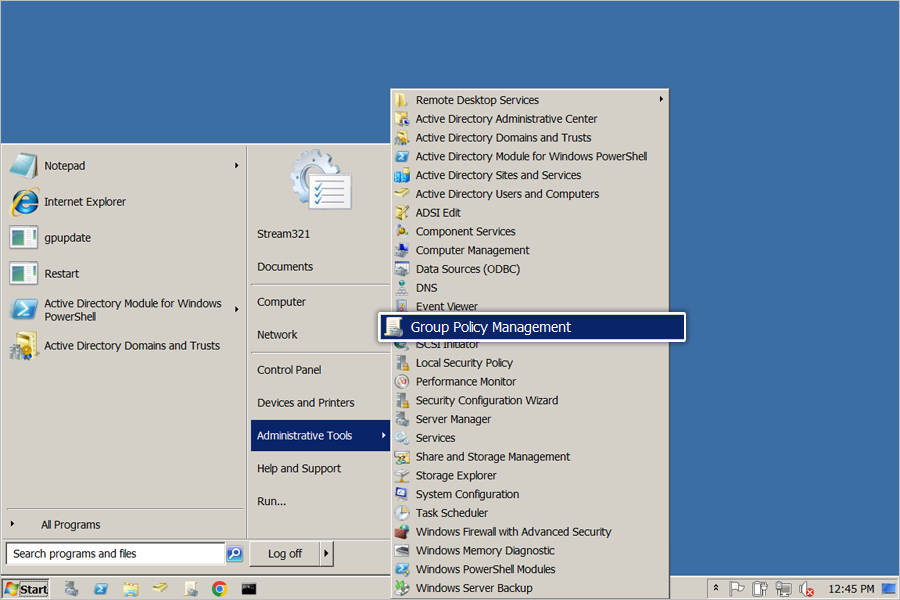Open Windows Explorer from the taskbar
This screenshot has width=900, height=600.
coord(130,589)
